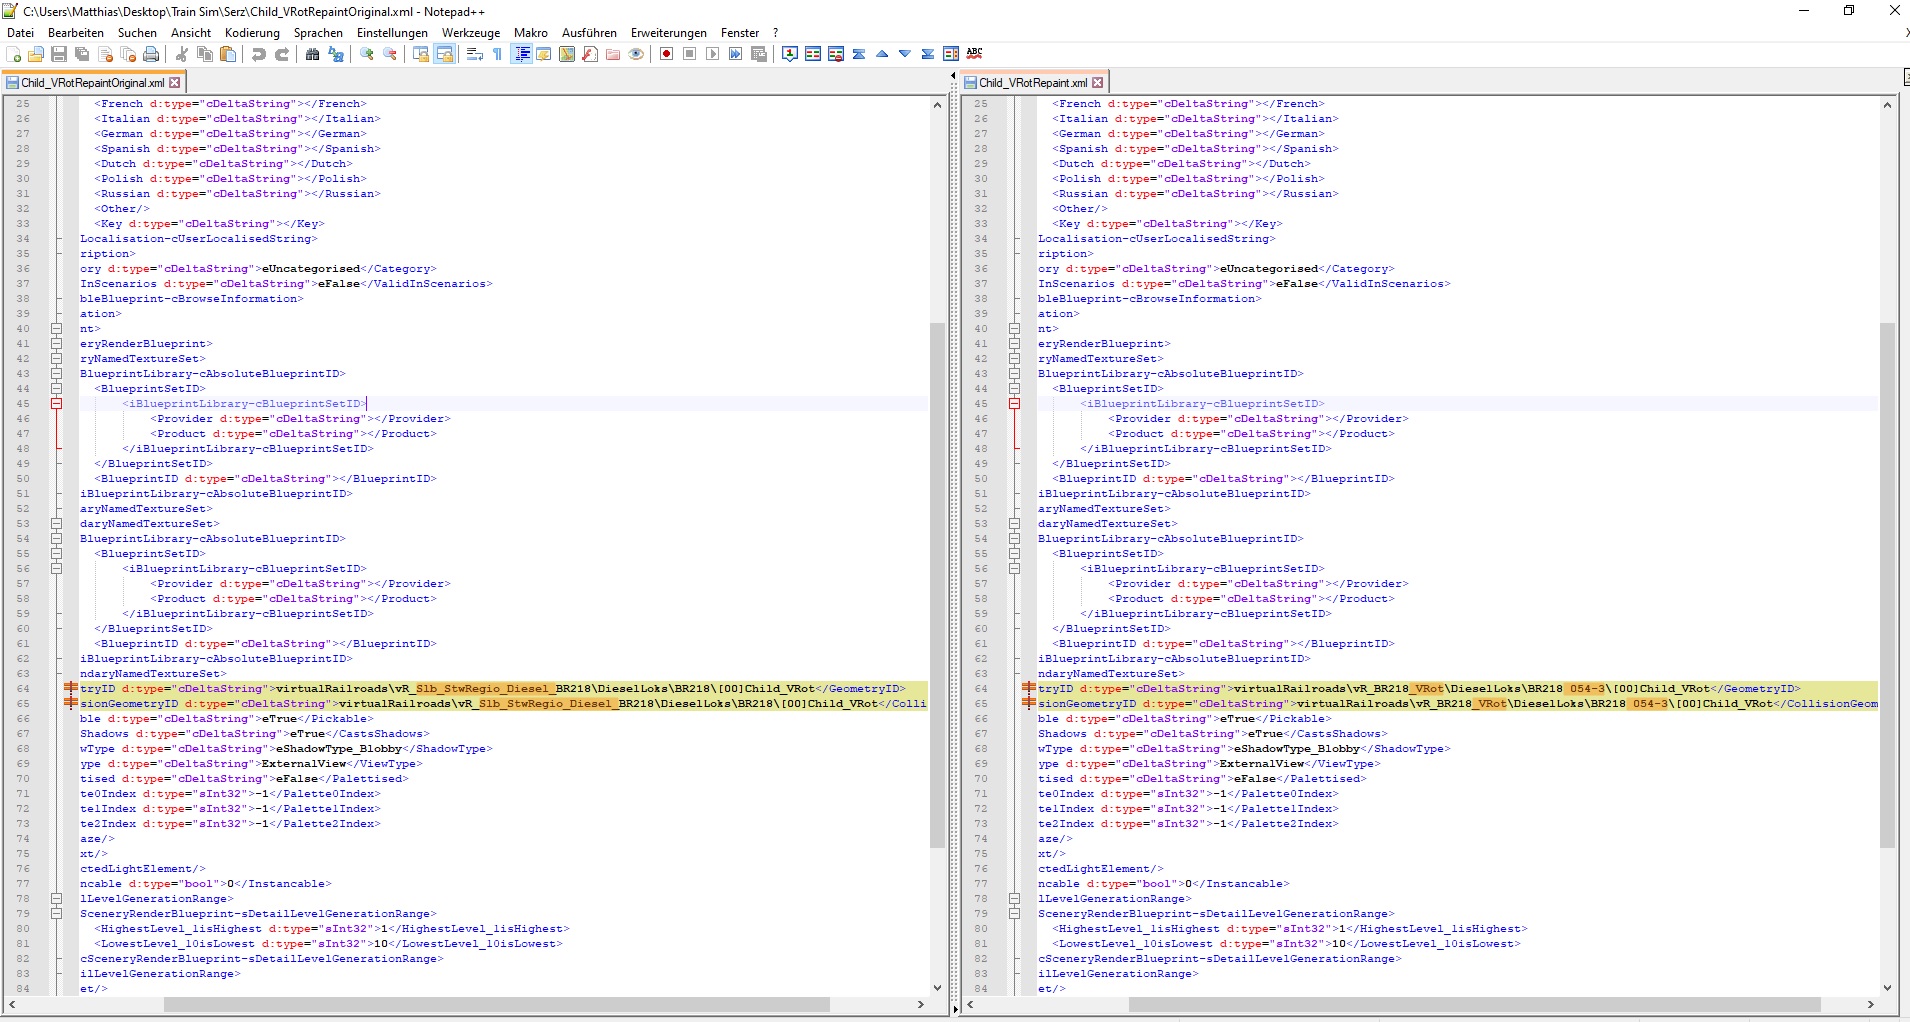Open the Kodierung menu
1910x1022 pixels.
(x=252, y=33)
